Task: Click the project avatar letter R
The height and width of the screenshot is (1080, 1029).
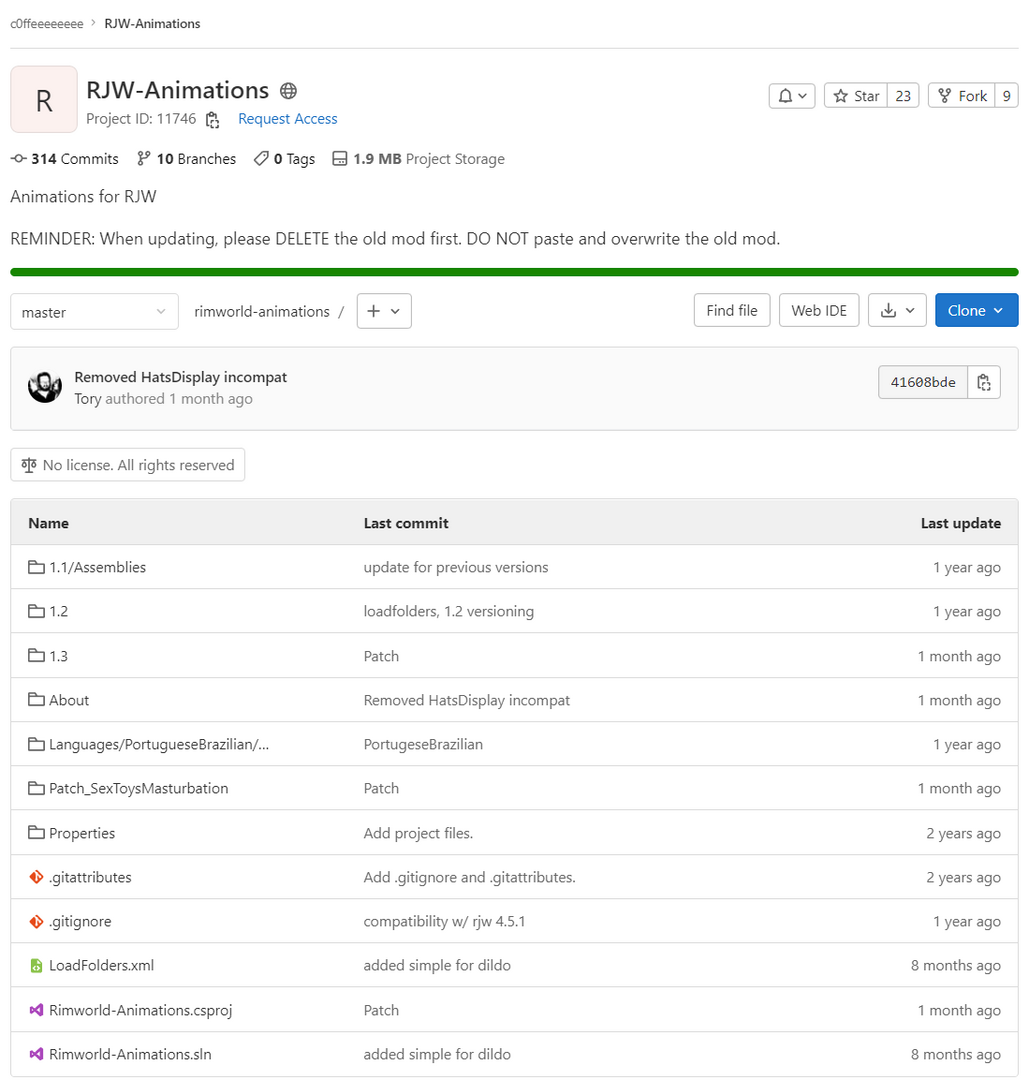Action: 44,99
